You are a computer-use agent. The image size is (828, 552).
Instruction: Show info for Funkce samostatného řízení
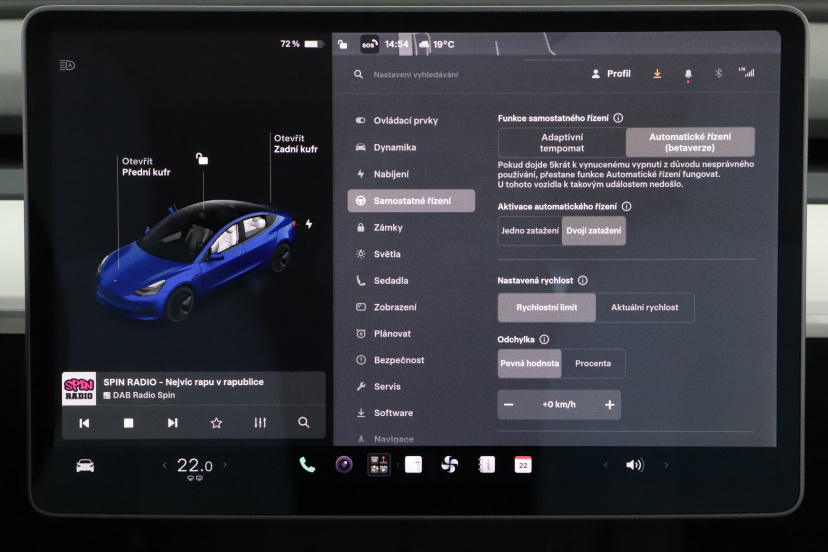(618, 118)
